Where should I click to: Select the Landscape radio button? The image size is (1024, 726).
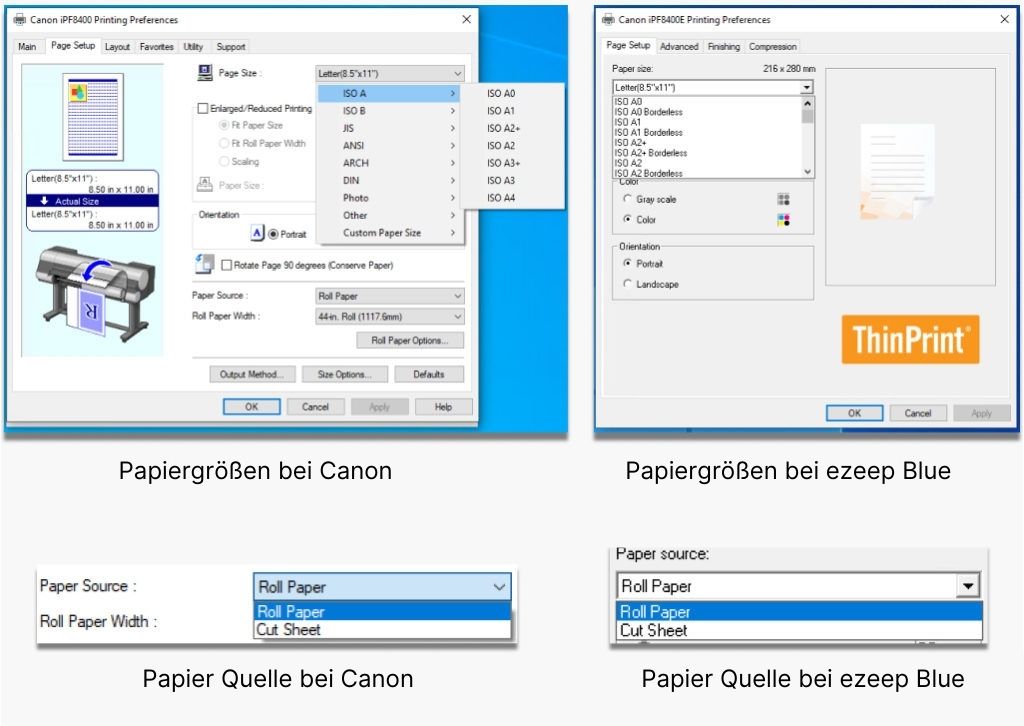point(628,284)
